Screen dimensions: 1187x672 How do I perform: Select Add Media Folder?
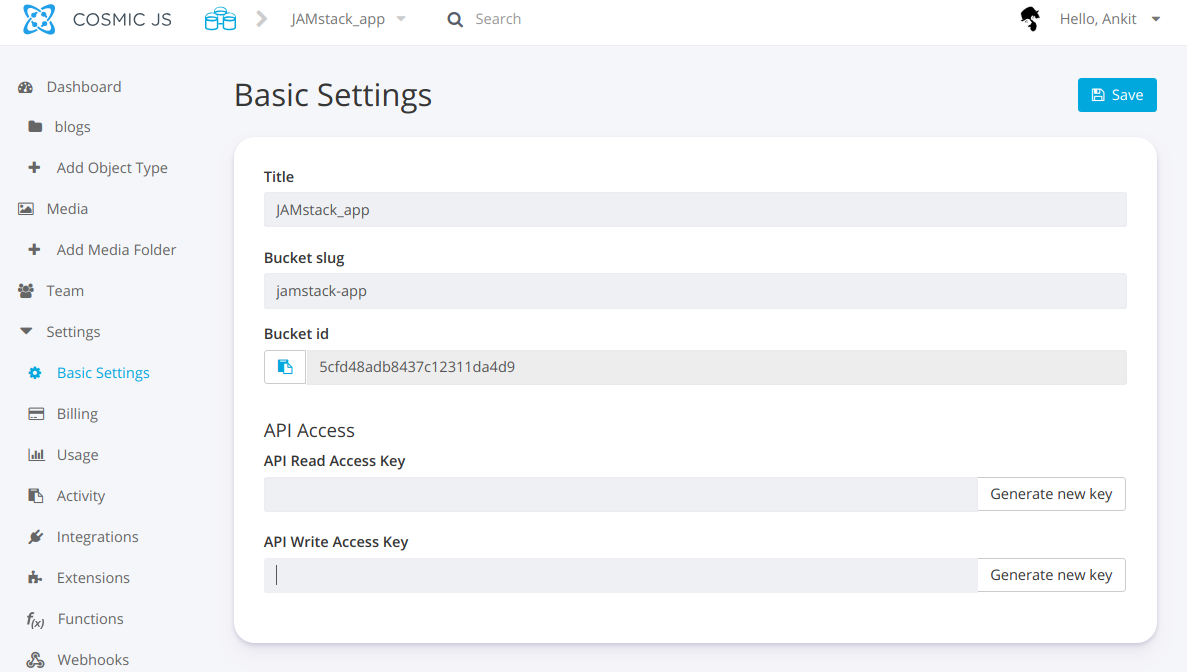click(x=117, y=250)
